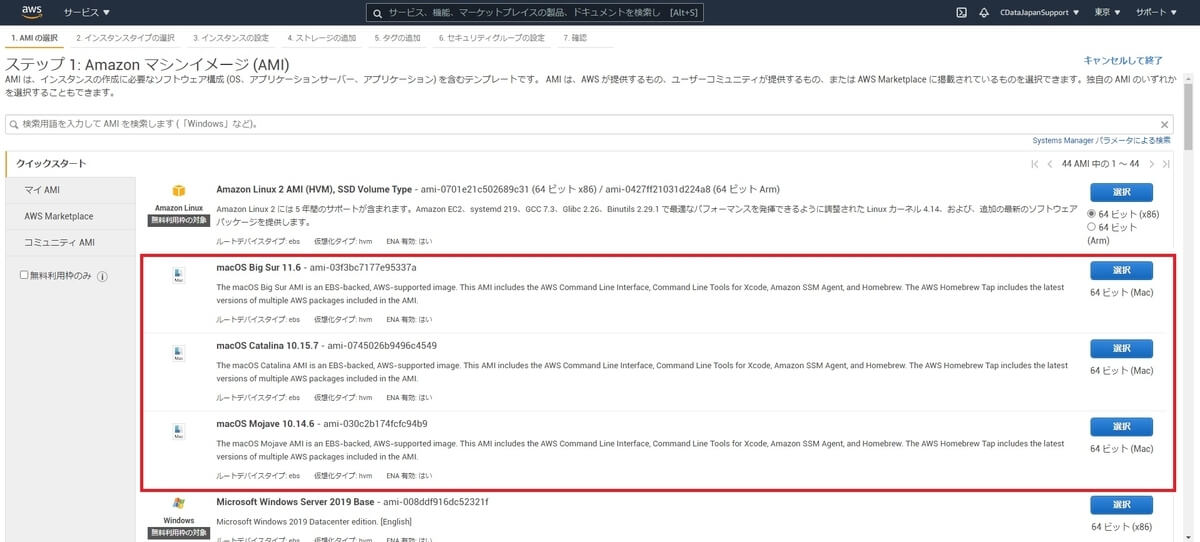Jump to first page of AMI list
This screenshot has height=542, width=1200.
[x=1035, y=164]
